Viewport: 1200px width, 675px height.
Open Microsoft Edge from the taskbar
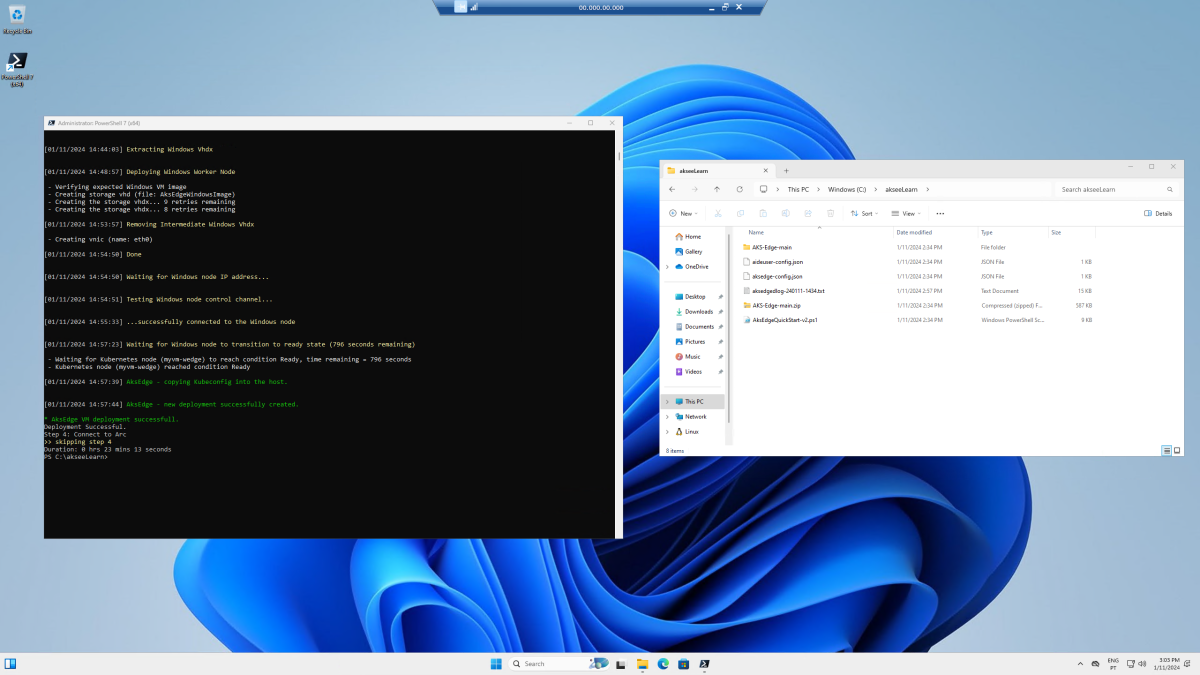(662, 663)
